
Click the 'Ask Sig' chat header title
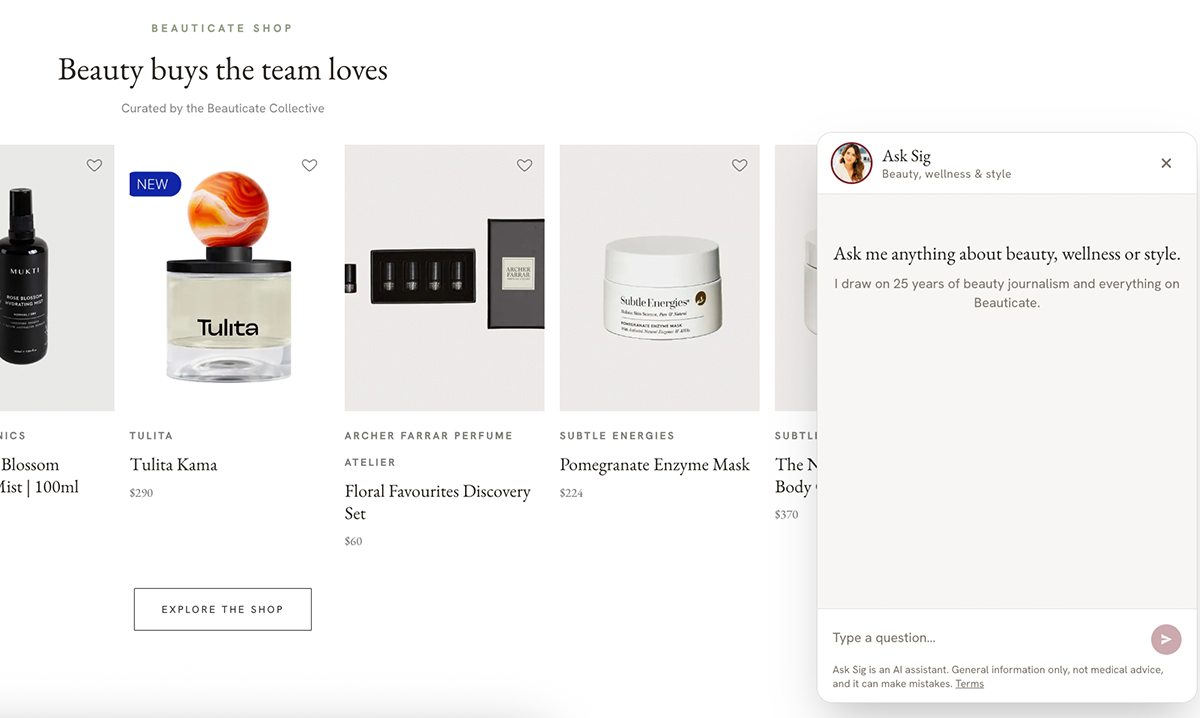(x=906, y=156)
